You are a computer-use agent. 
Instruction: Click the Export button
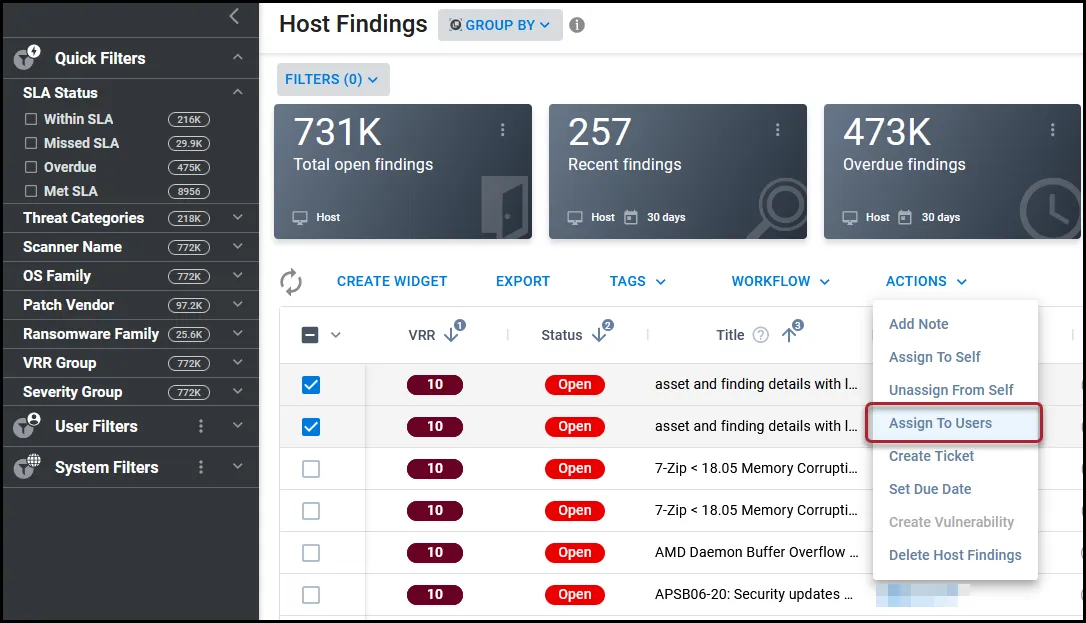click(x=523, y=281)
